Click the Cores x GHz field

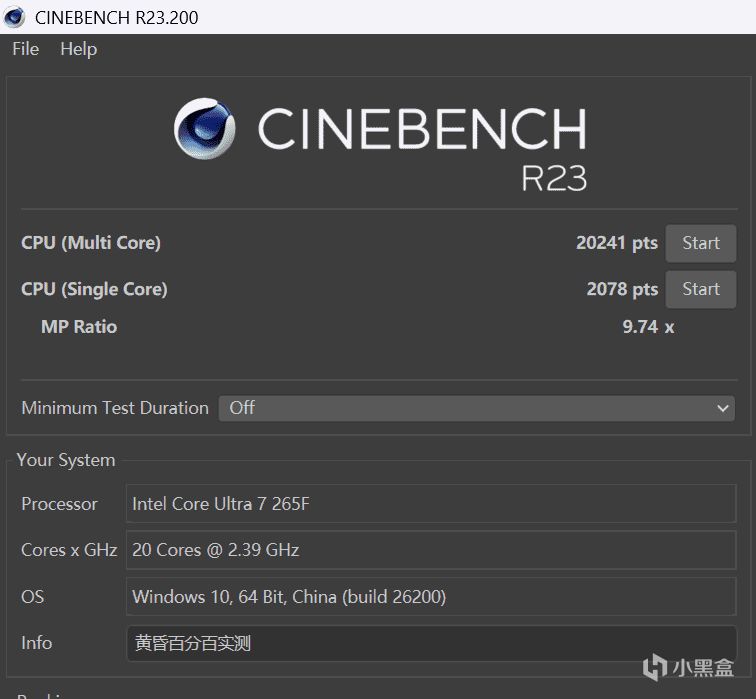point(431,550)
